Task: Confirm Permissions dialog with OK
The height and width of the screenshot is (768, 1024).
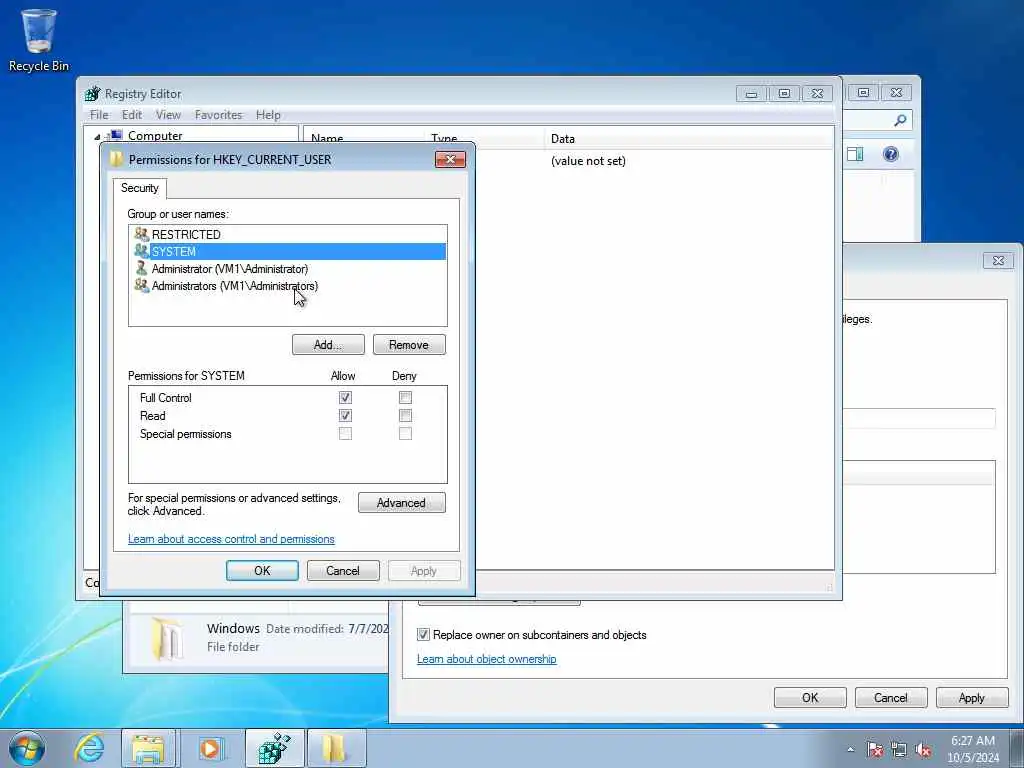Action: [x=262, y=571]
